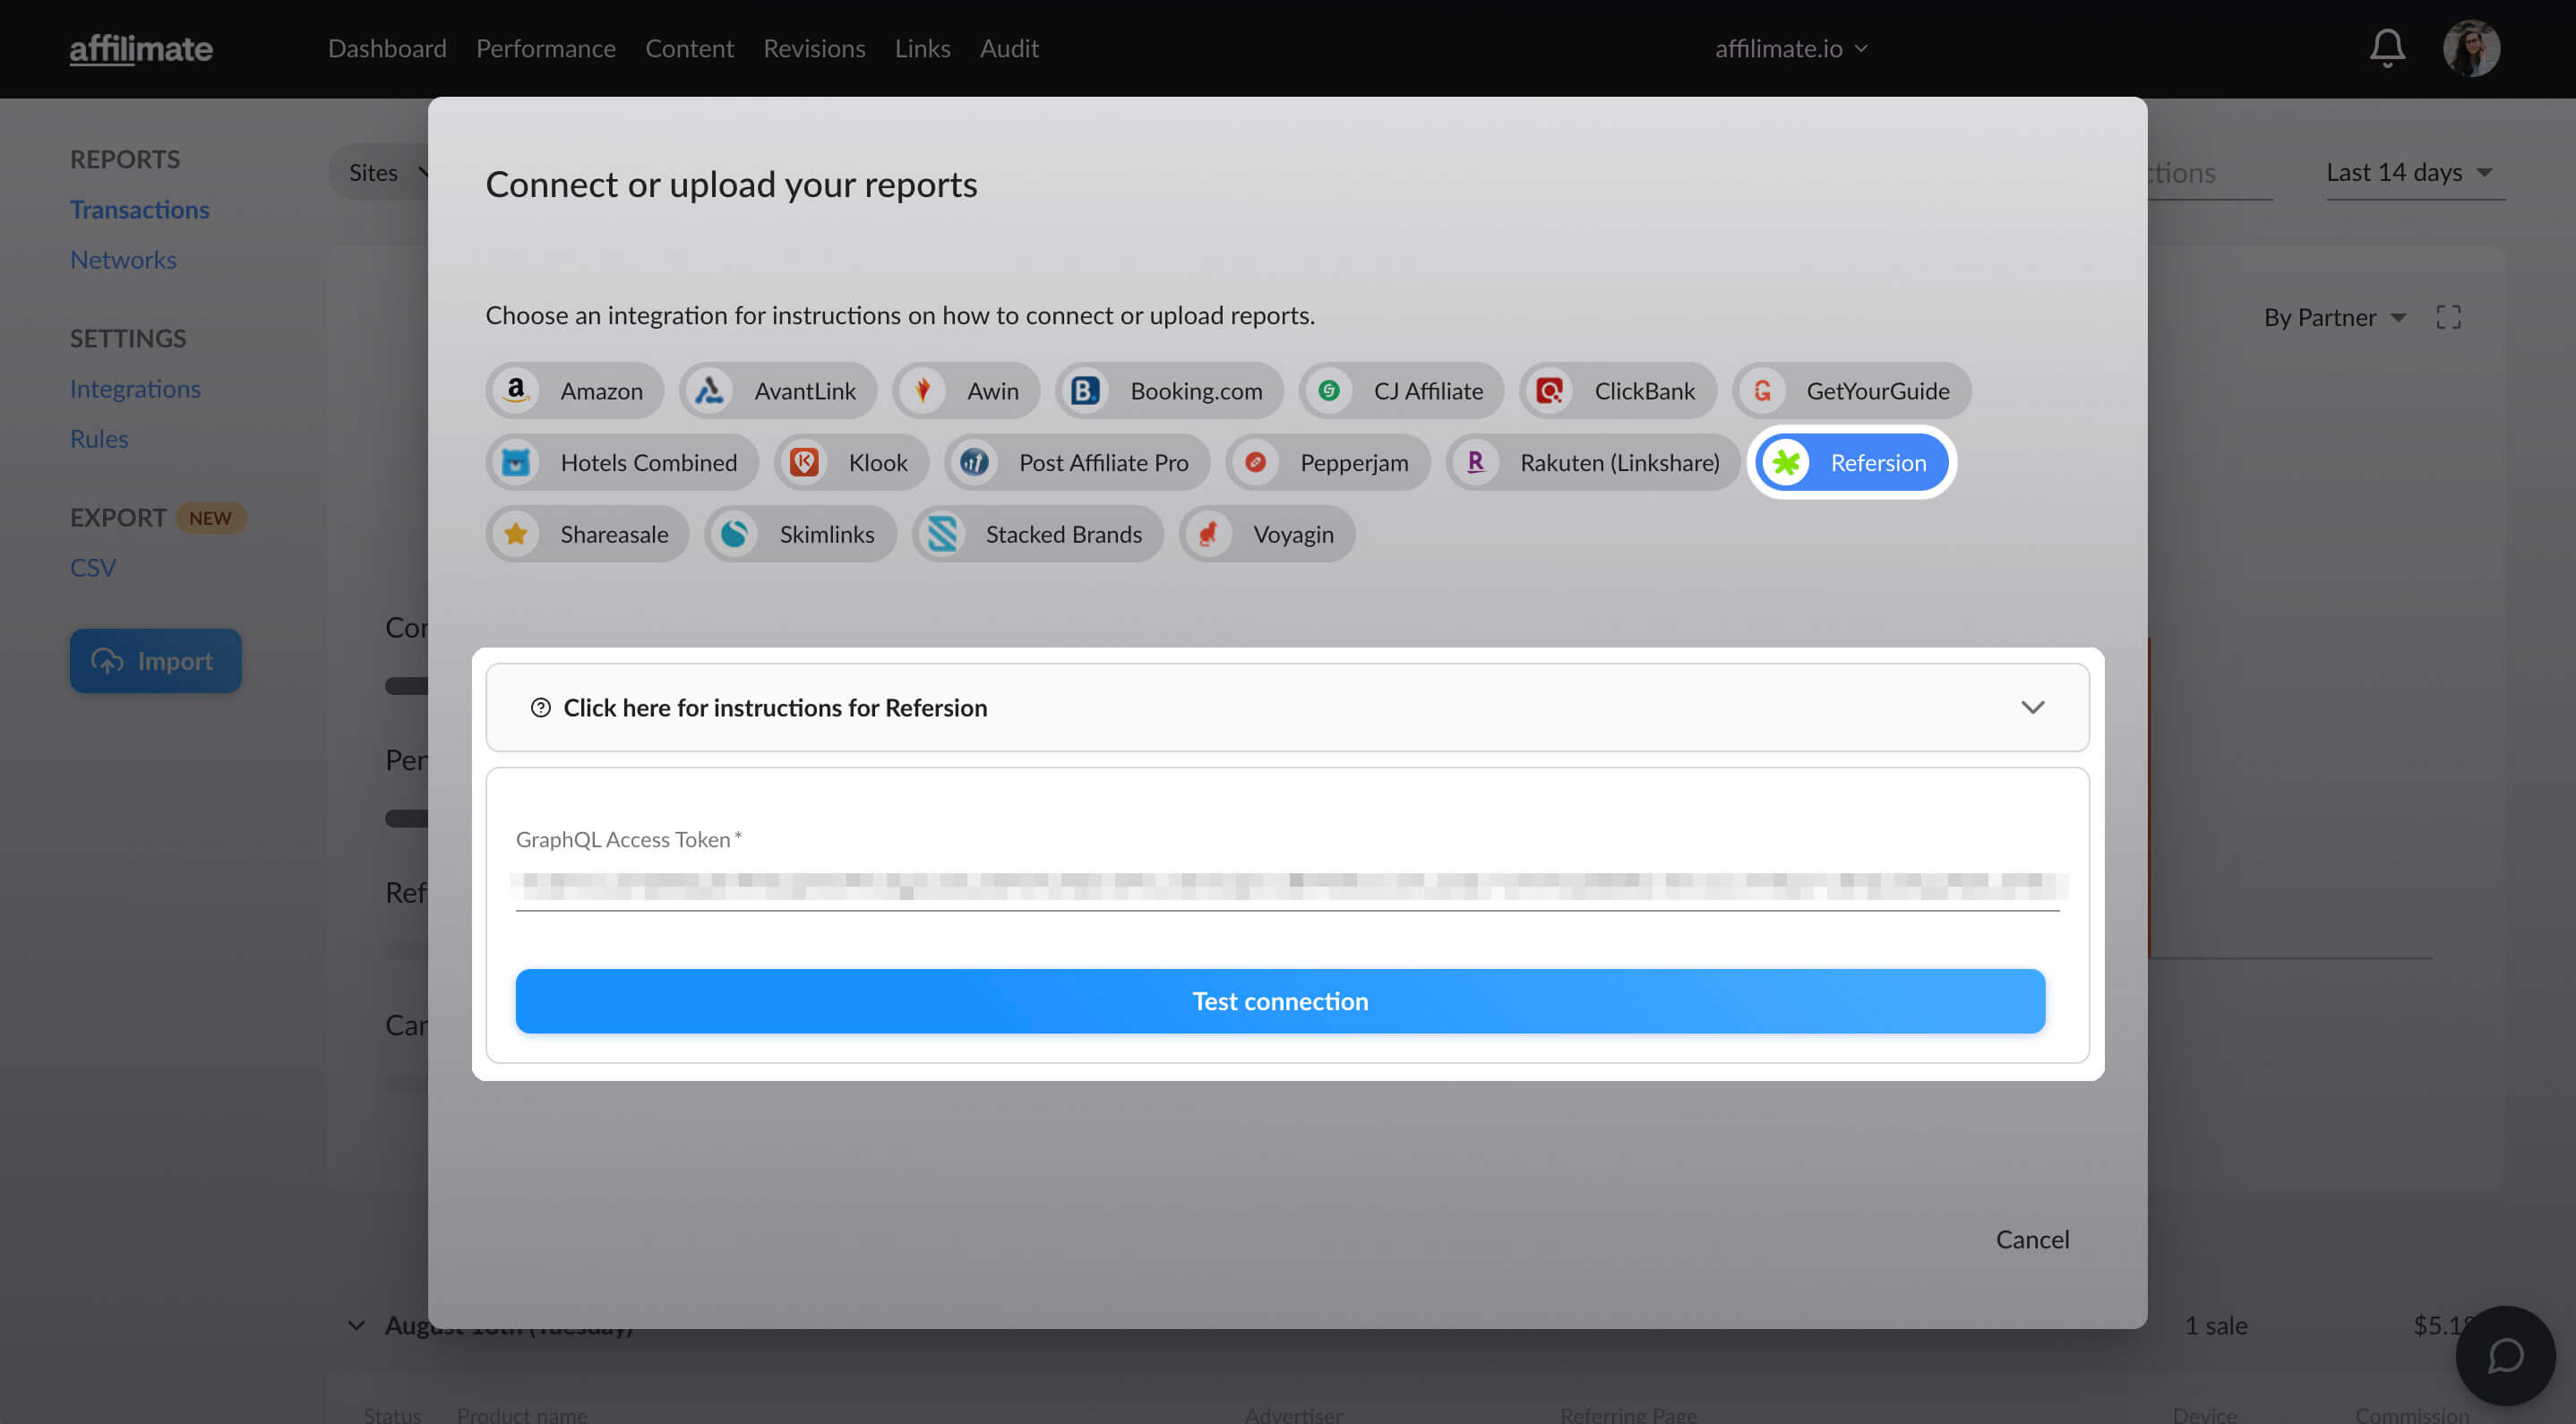Select the ClickBank integration
The height and width of the screenshot is (1424, 2576).
[x=1618, y=390]
